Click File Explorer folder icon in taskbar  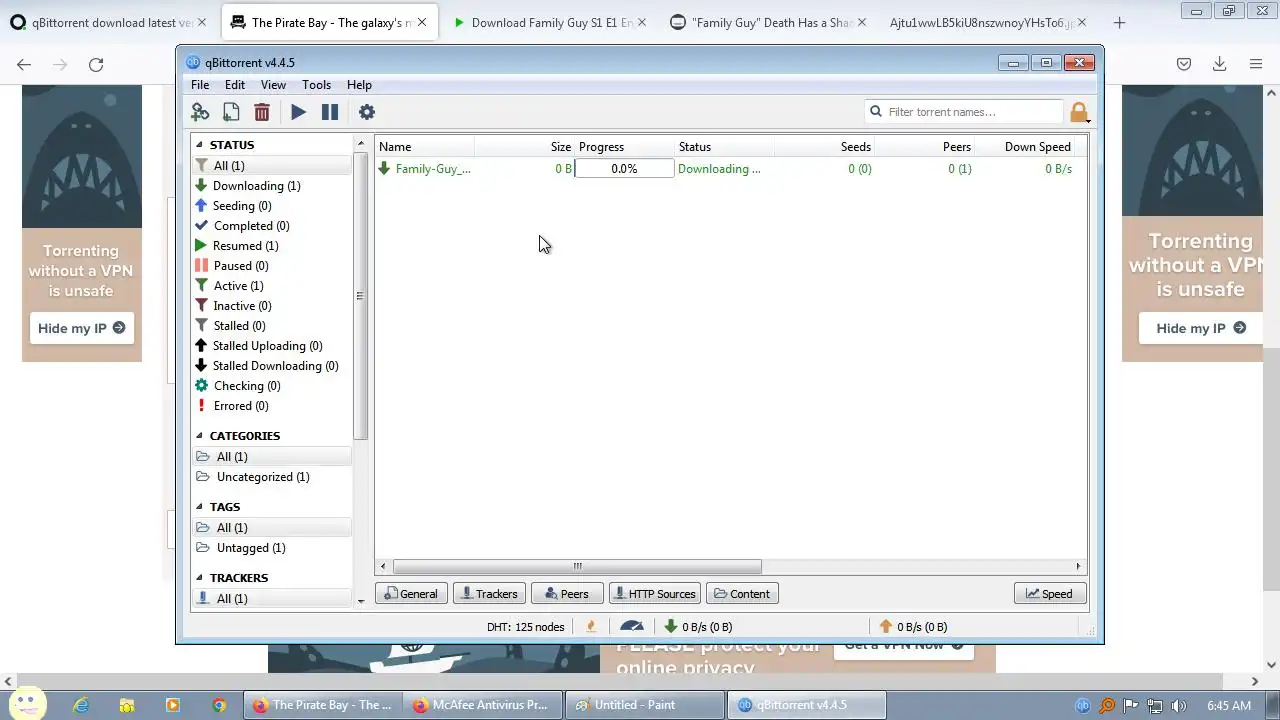[127, 705]
